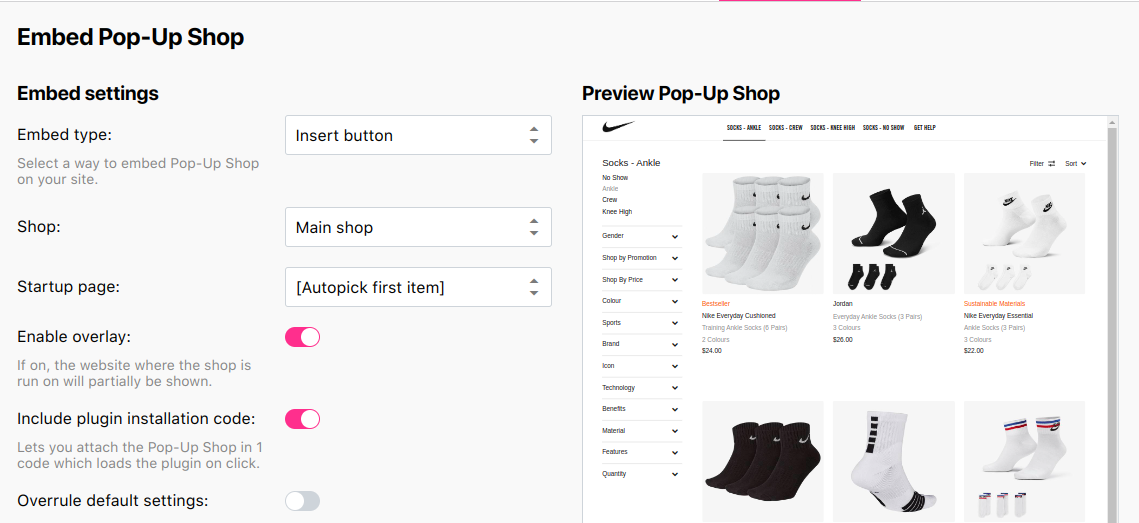This screenshot has height=523, width=1139.
Task: Open the Embed type dropdown
Action: tap(418, 135)
